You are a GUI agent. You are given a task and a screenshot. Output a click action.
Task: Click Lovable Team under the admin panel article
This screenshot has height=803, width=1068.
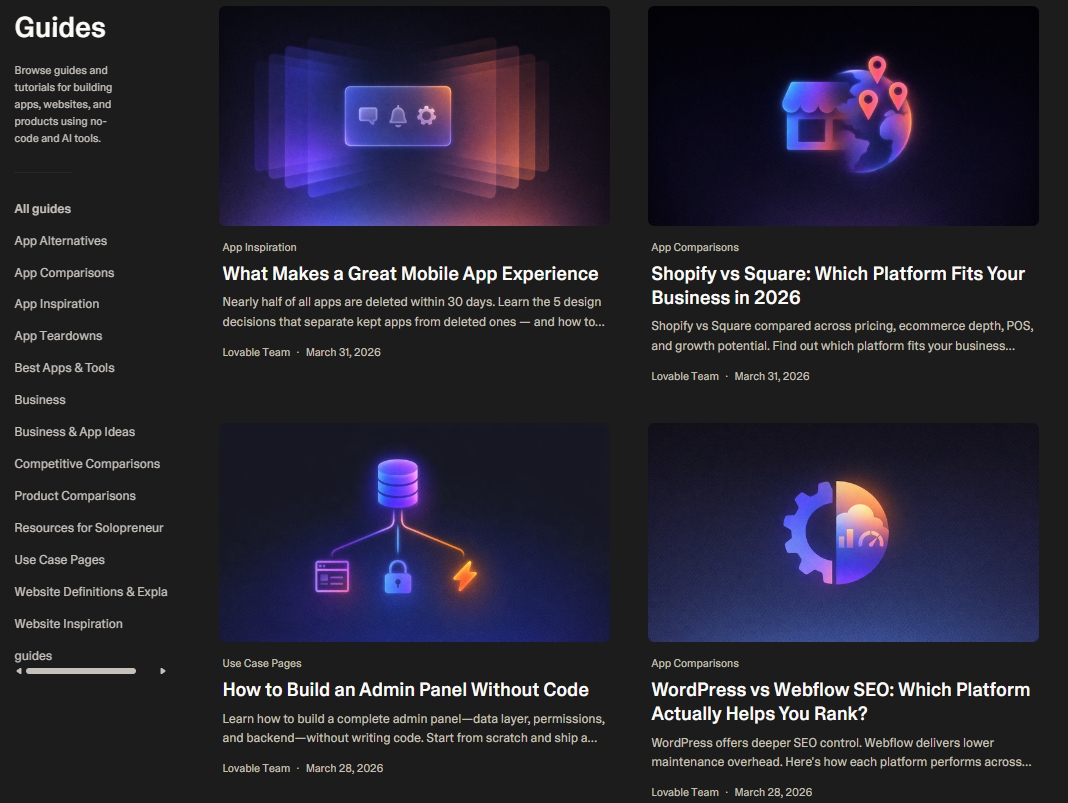(x=256, y=769)
